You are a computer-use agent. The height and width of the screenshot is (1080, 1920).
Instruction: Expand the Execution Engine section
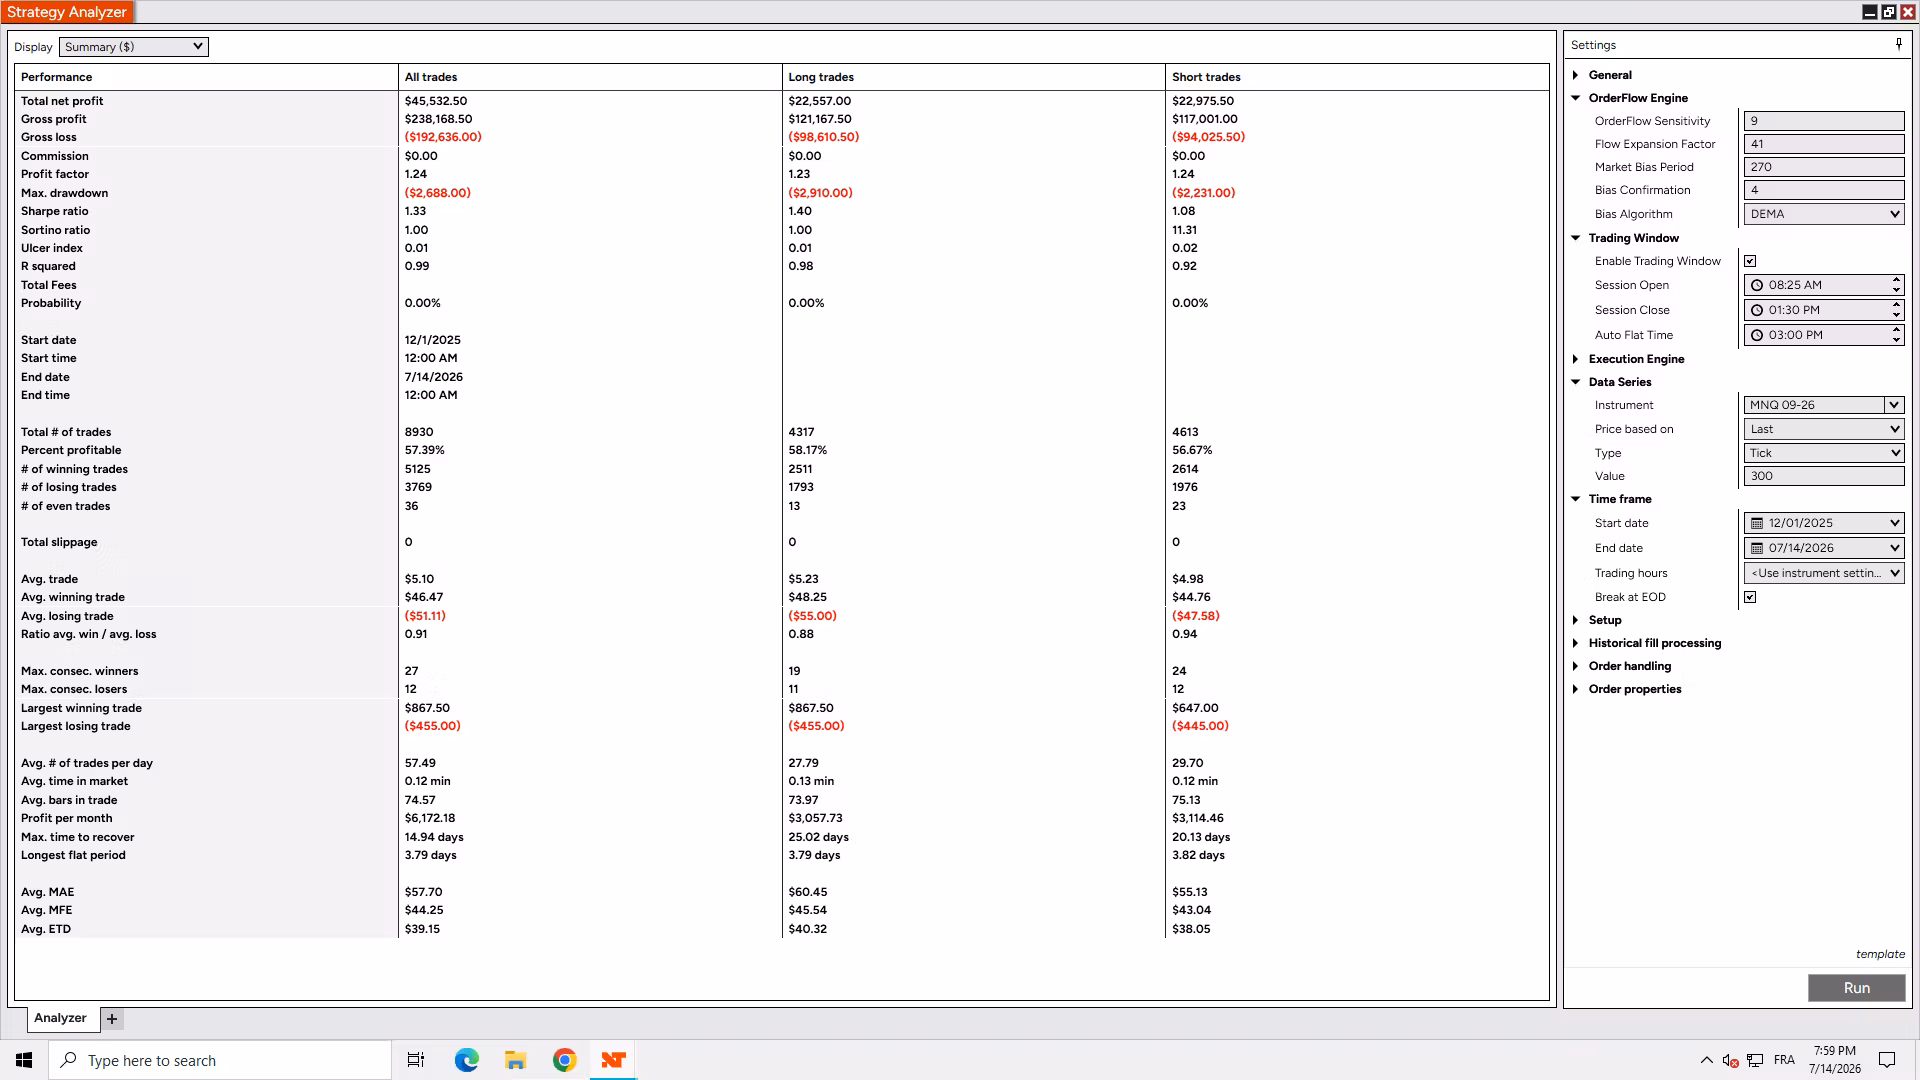pos(1636,359)
